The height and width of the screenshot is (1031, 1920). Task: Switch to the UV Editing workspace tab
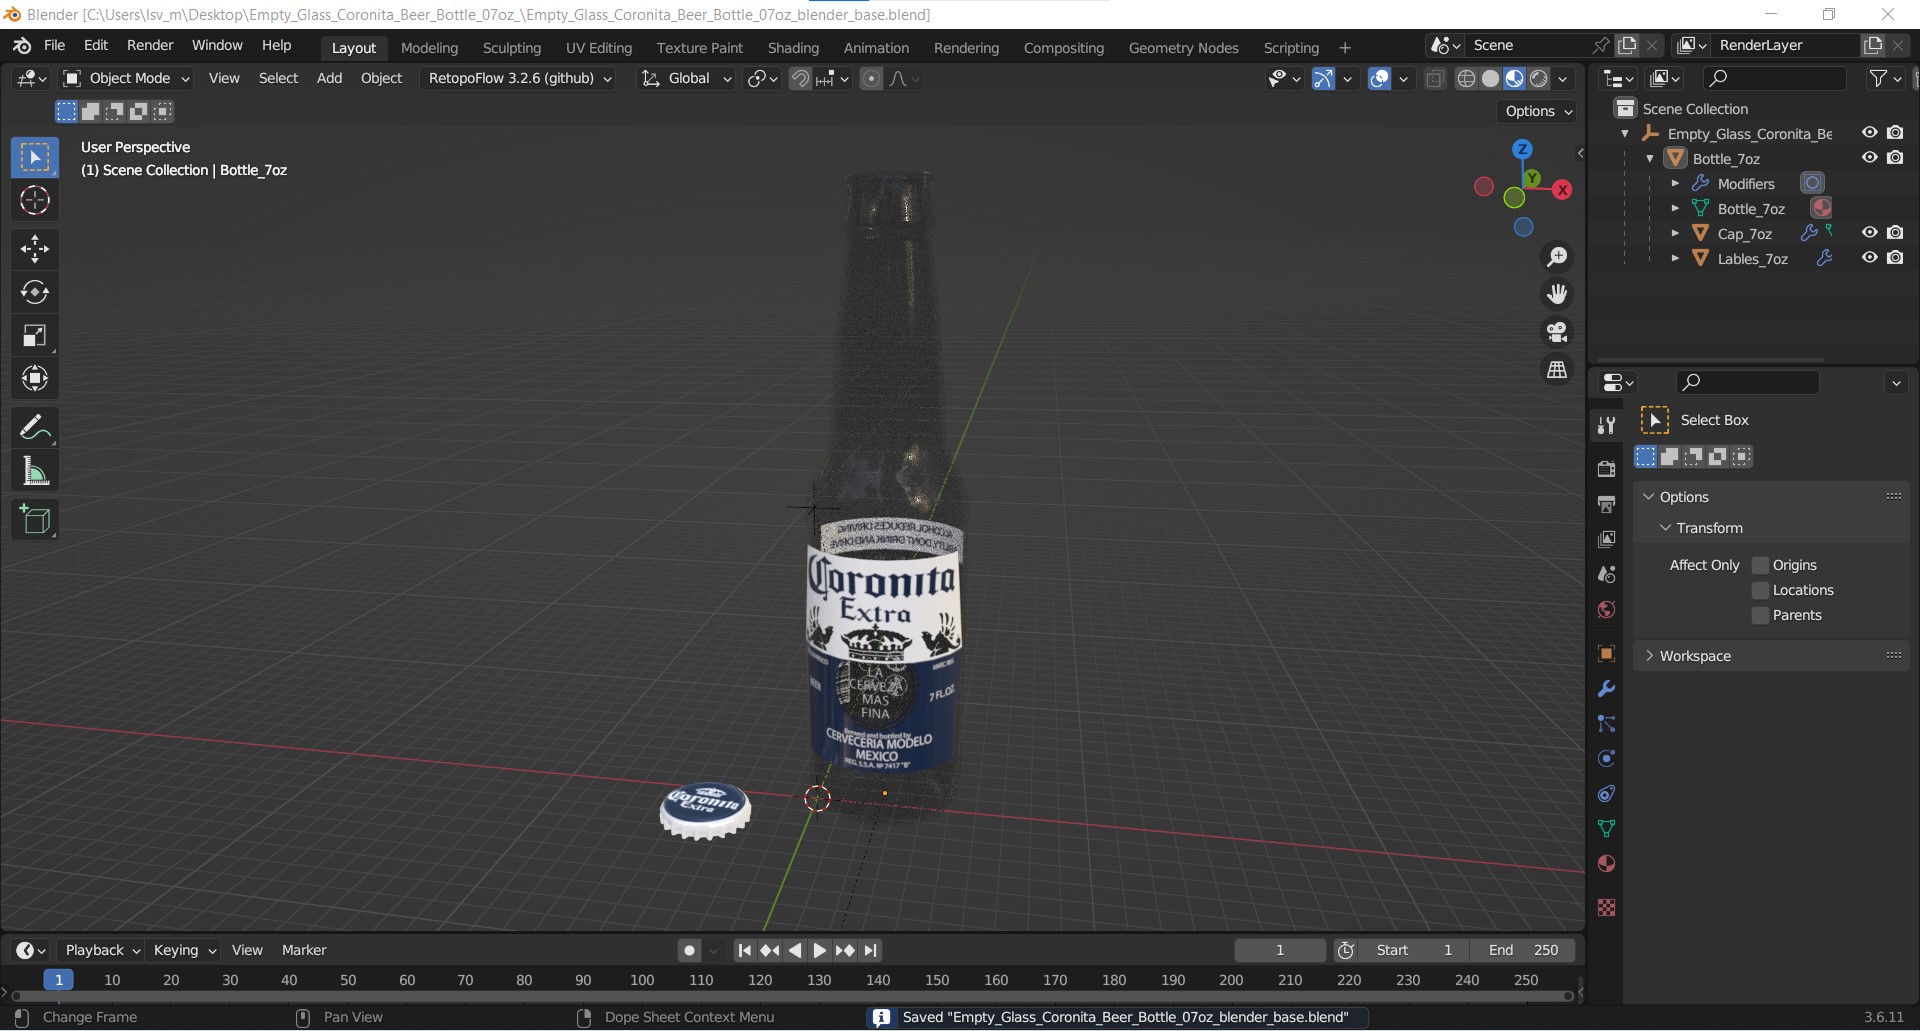pos(599,48)
